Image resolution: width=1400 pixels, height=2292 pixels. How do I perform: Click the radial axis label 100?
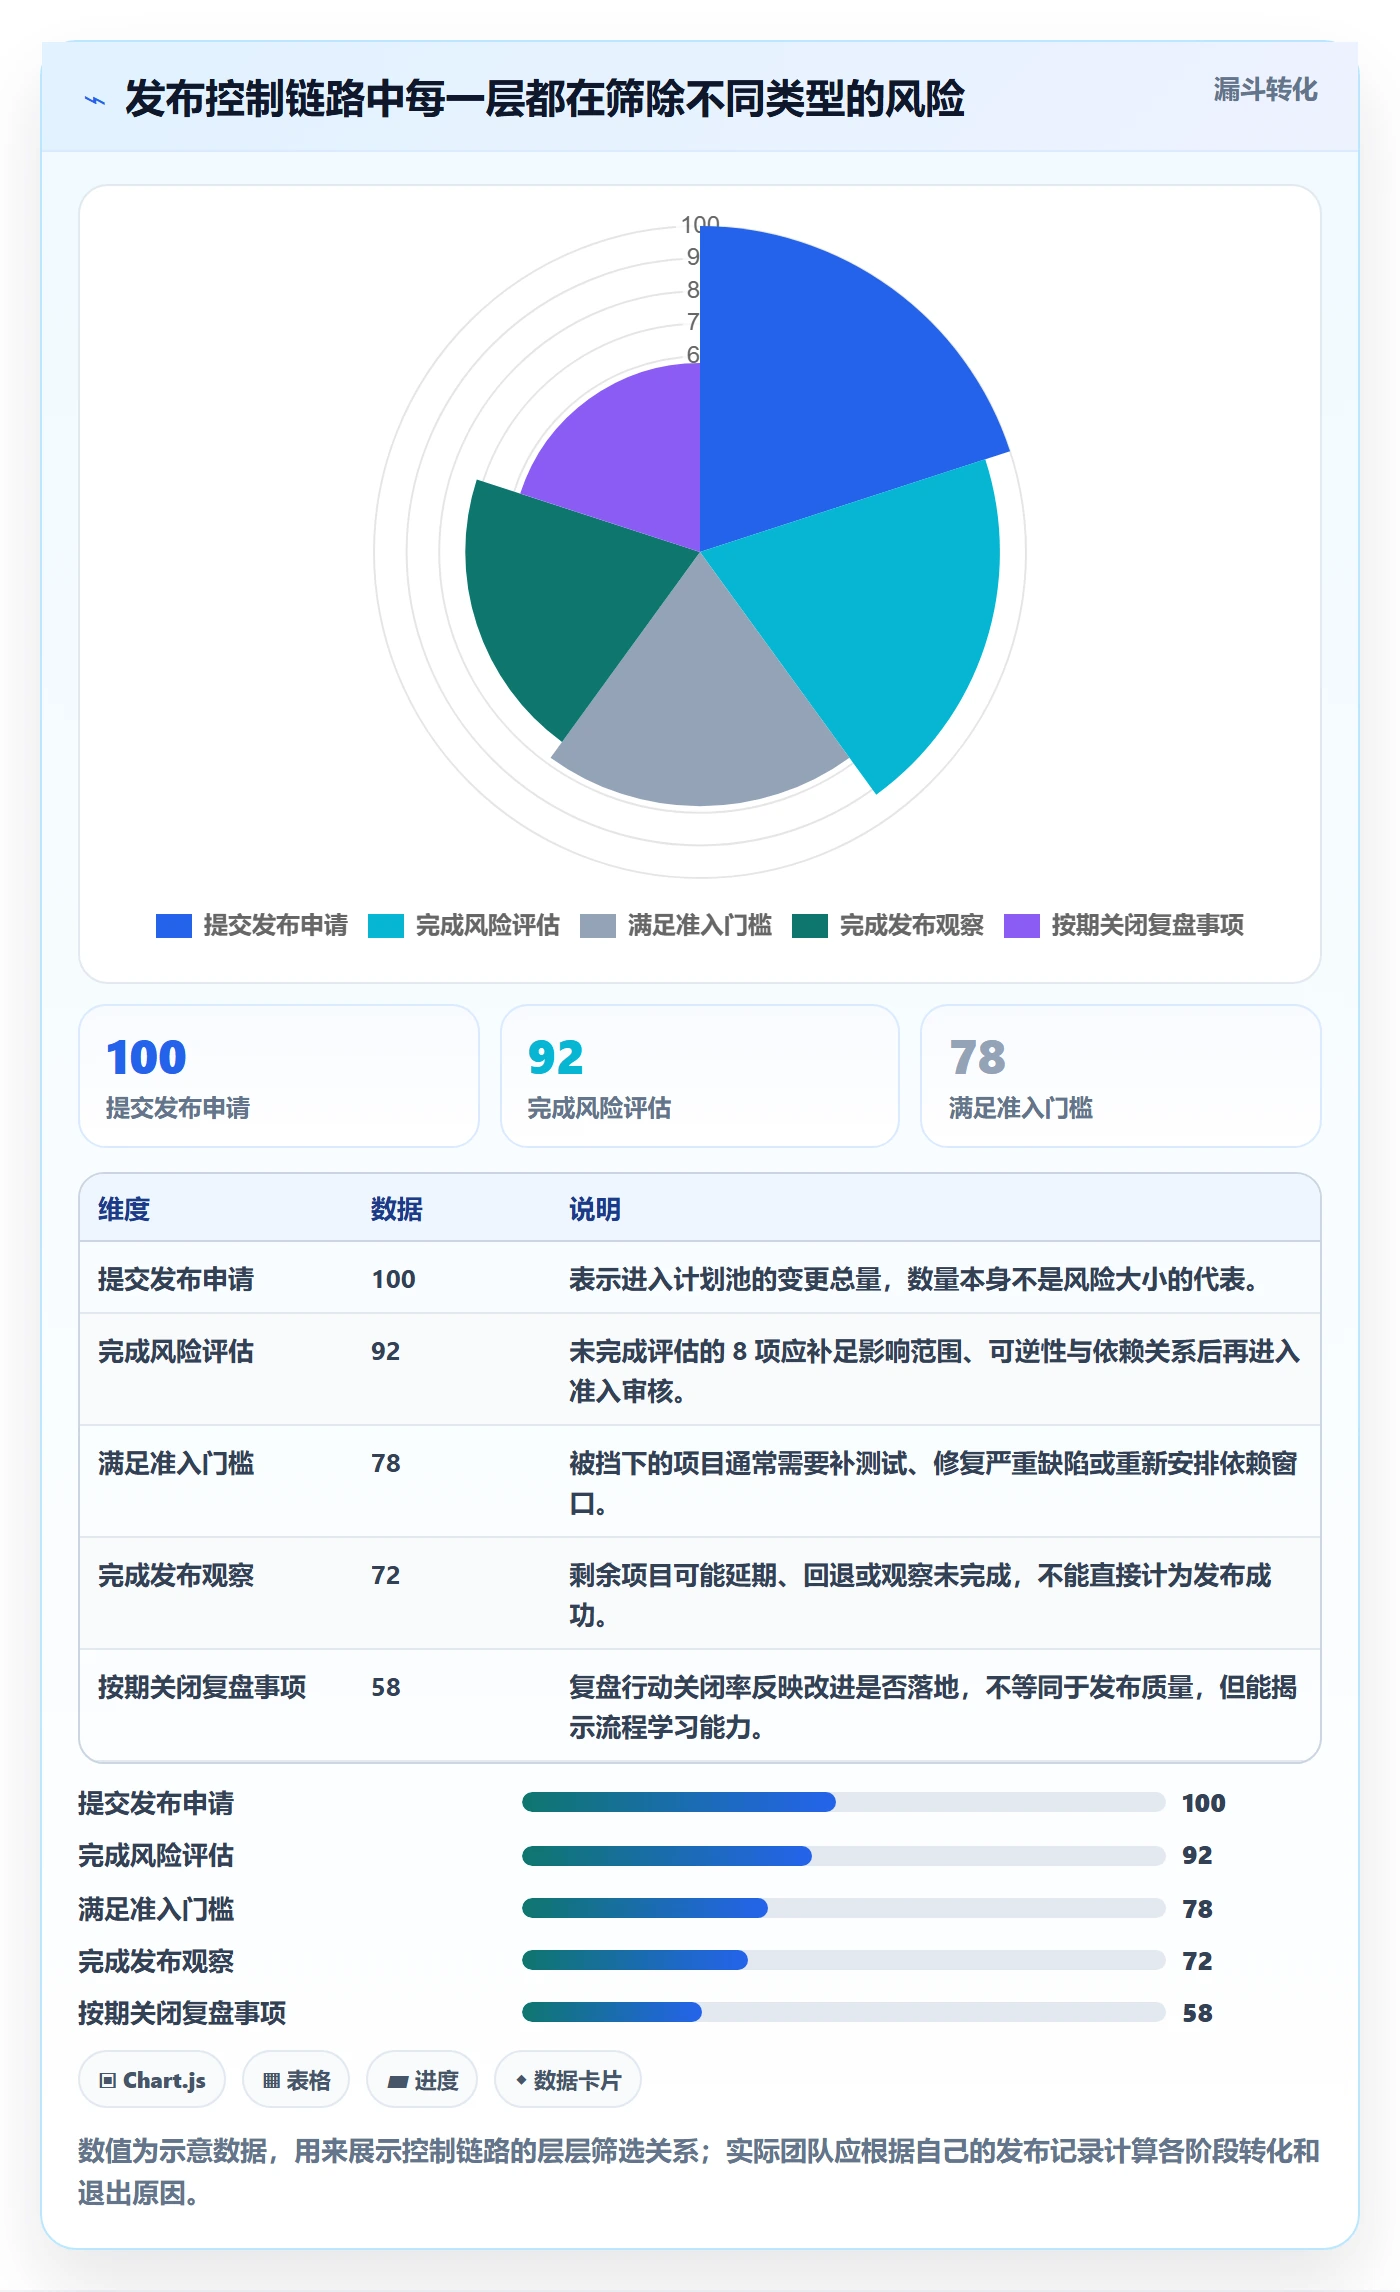(x=700, y=223)
